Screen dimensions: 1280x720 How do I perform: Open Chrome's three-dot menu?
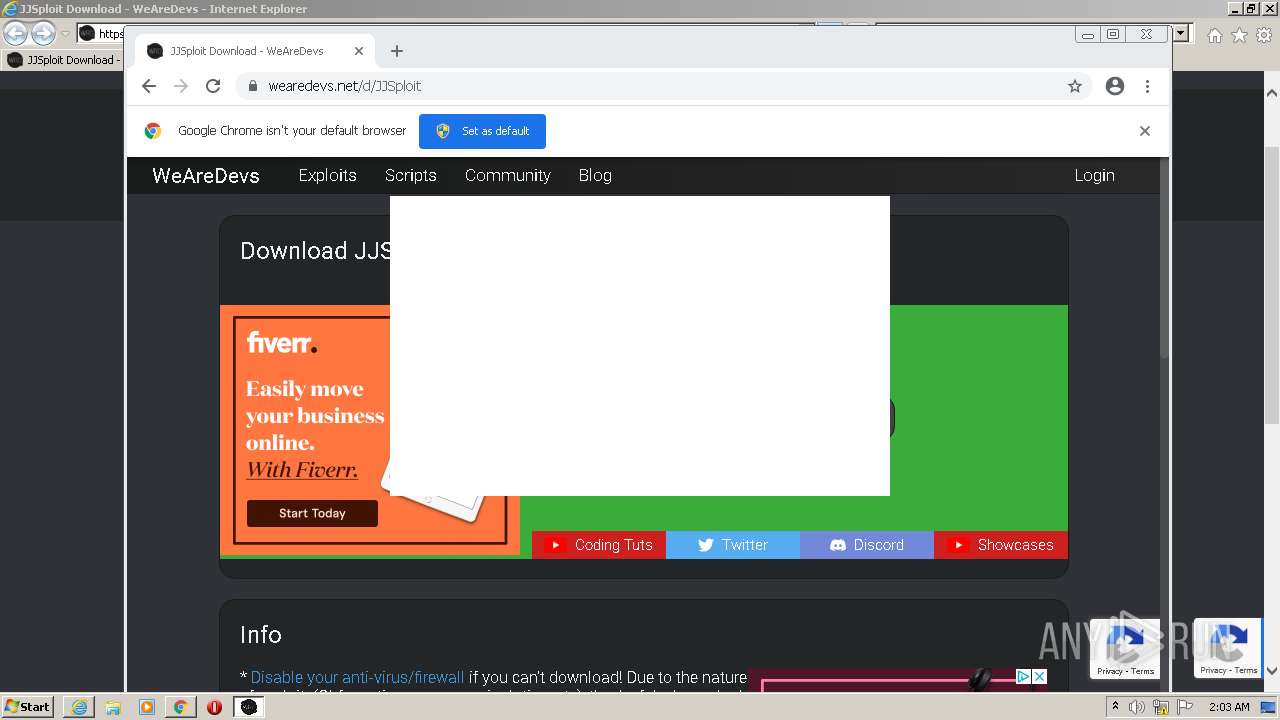[1147, 86]
